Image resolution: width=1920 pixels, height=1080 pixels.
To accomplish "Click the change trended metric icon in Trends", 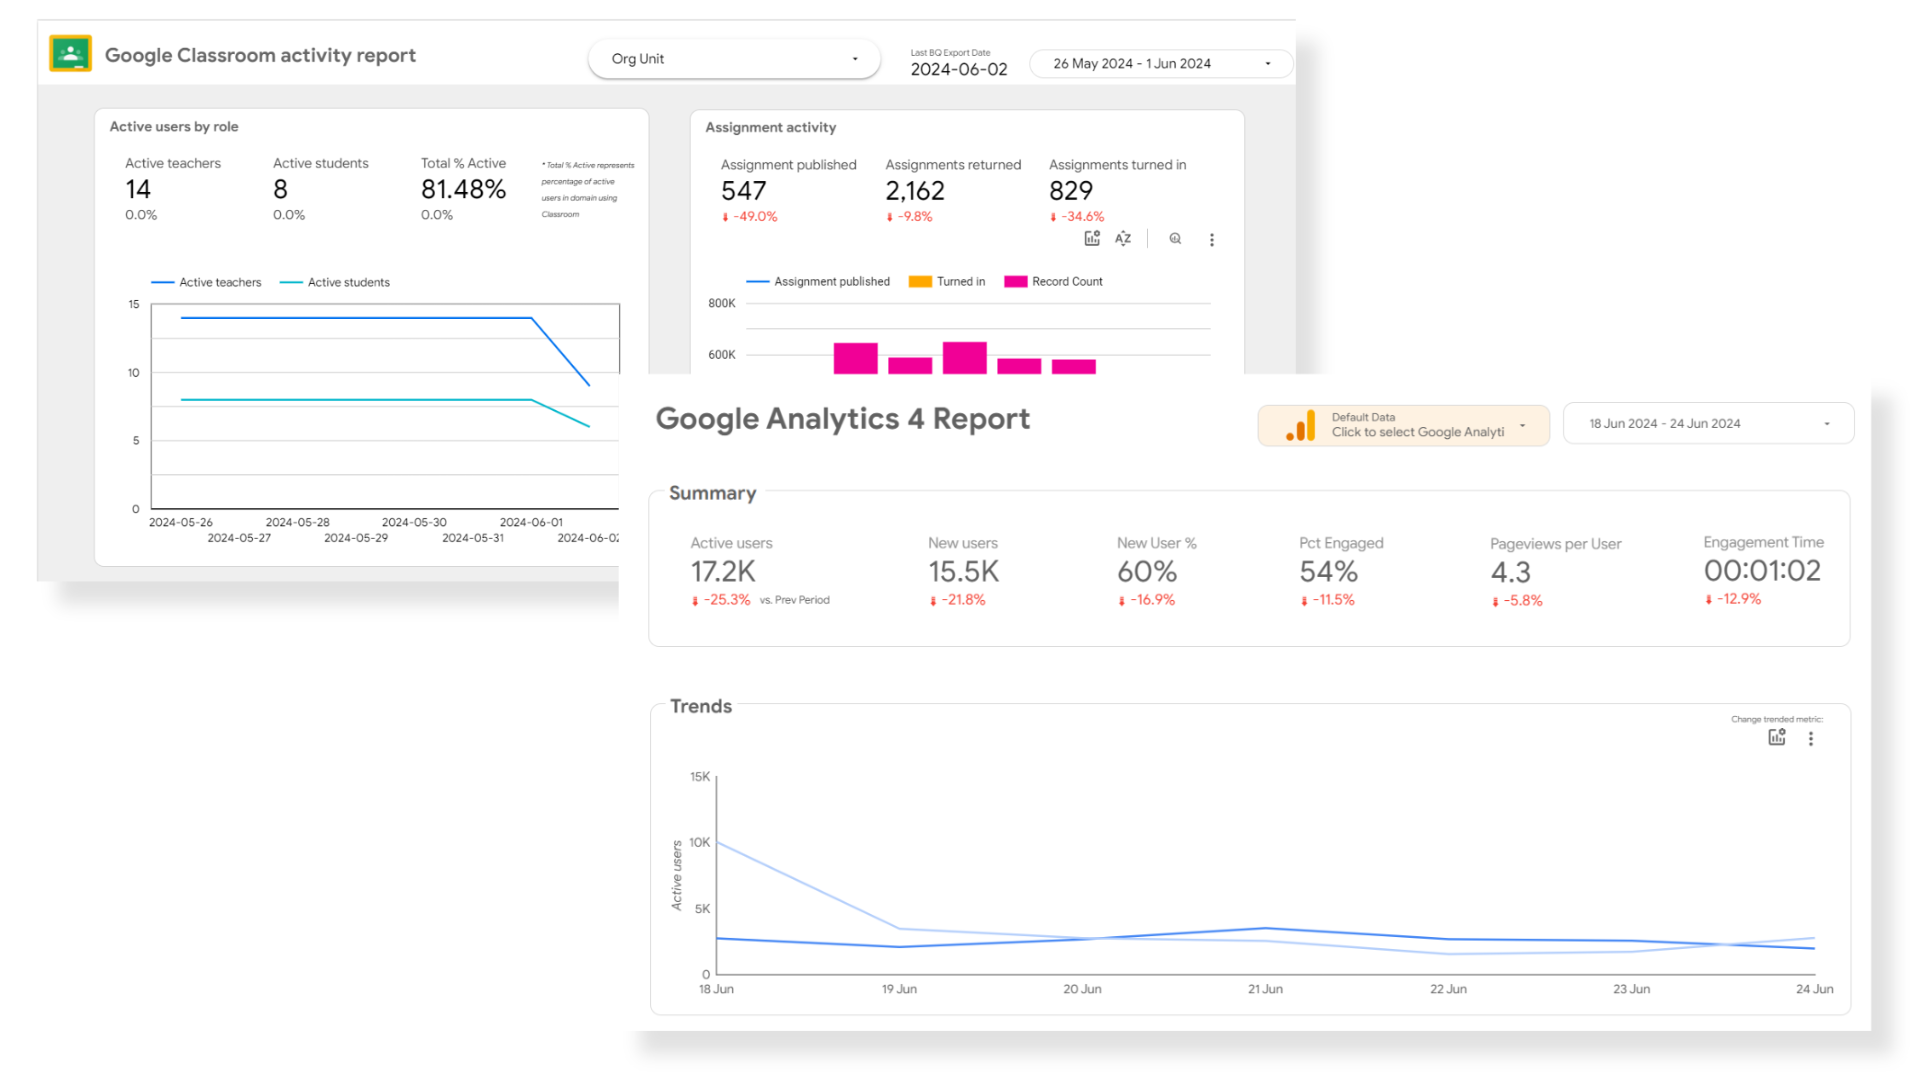I will point(1777,737).
